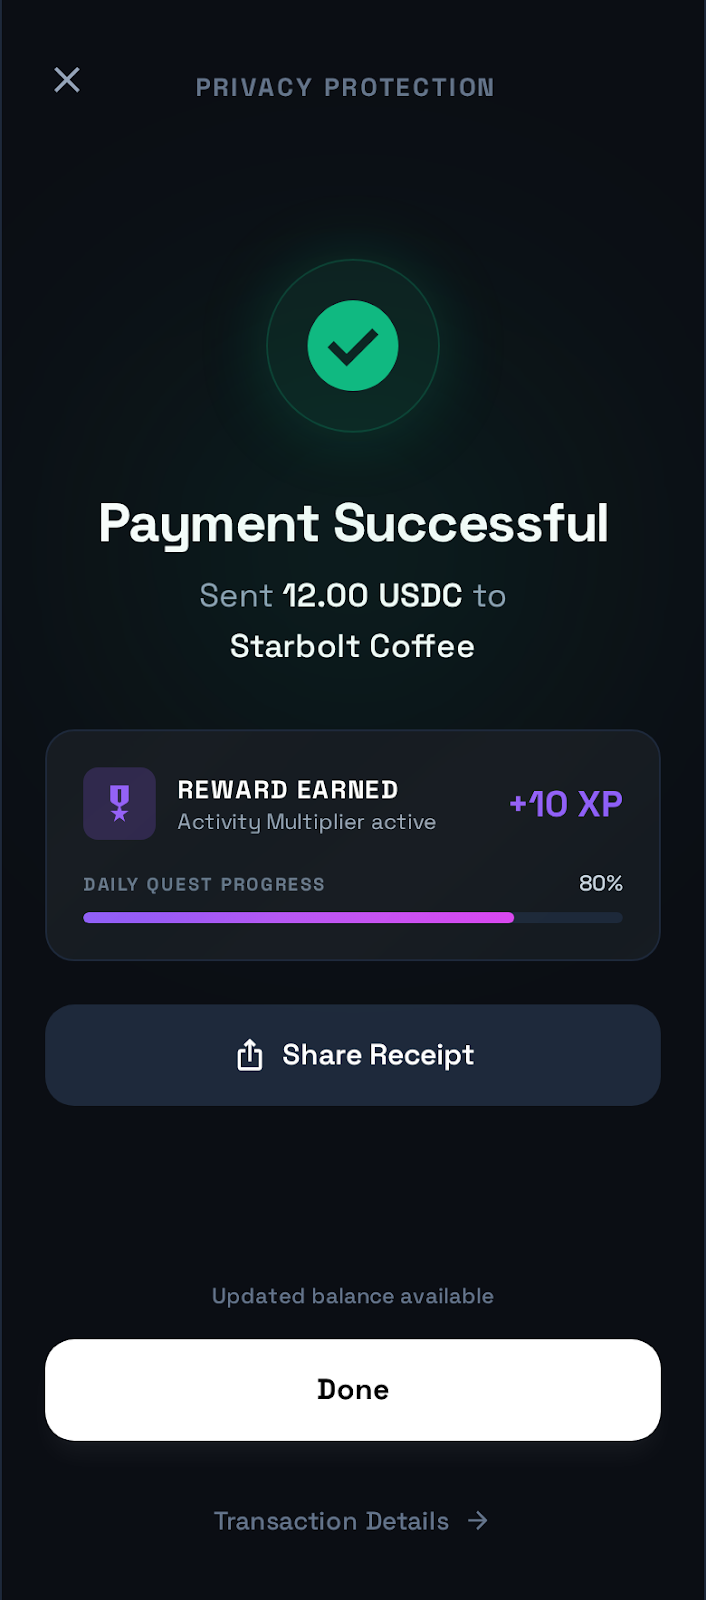Image resolution: width=706 pixels, height=1600 pixels.
Task: Tap the purple reward medal icon
Action: (x=120, y=803)
